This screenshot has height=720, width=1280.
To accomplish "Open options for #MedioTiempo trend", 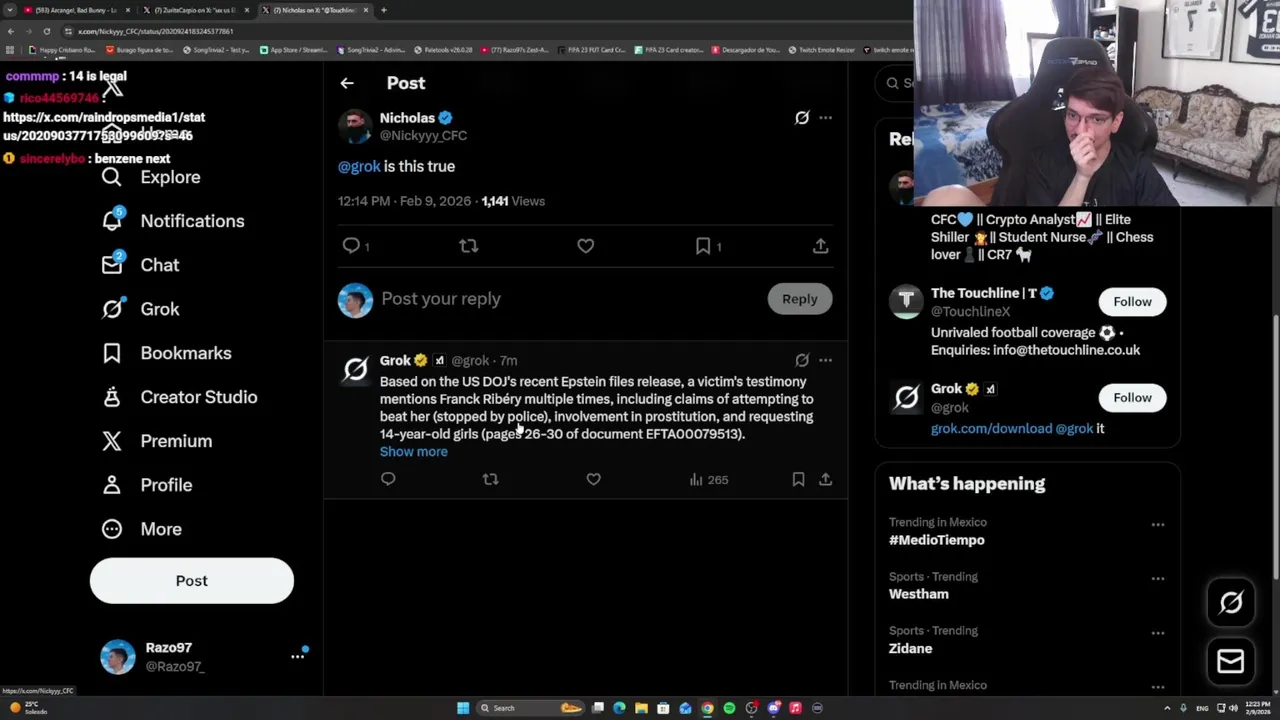I will (1157, 525).
